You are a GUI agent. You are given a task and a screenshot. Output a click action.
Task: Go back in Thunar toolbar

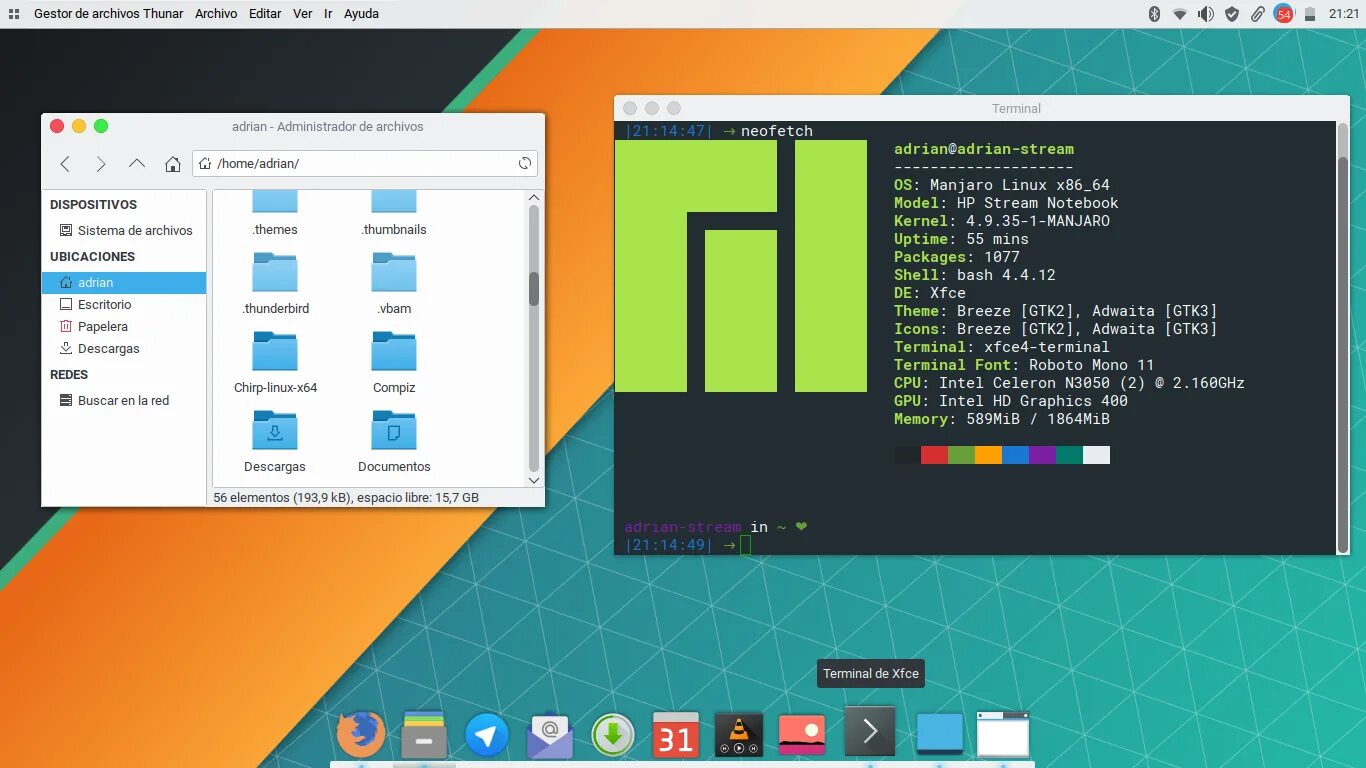(65, 164)
